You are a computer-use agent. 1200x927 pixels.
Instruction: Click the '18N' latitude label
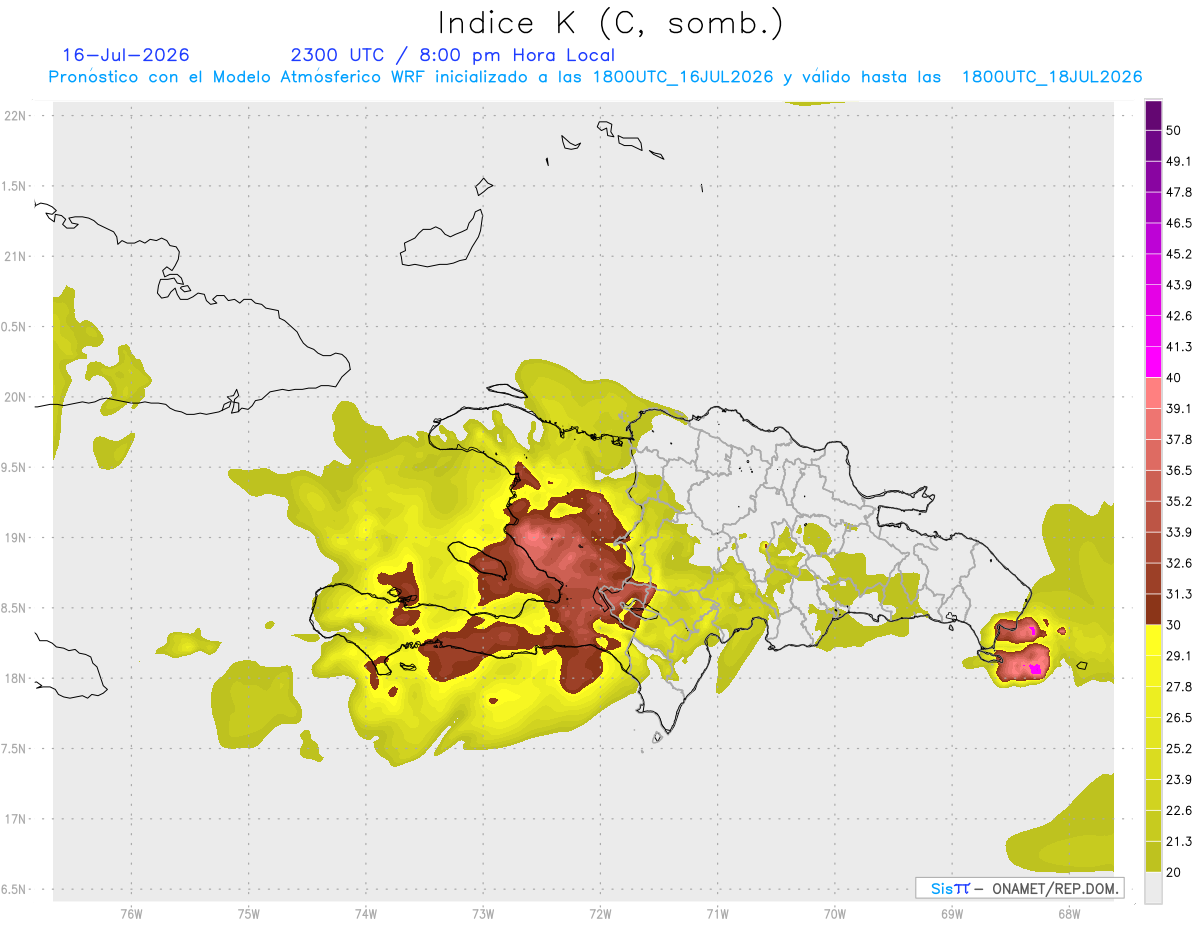click(17, 678)
